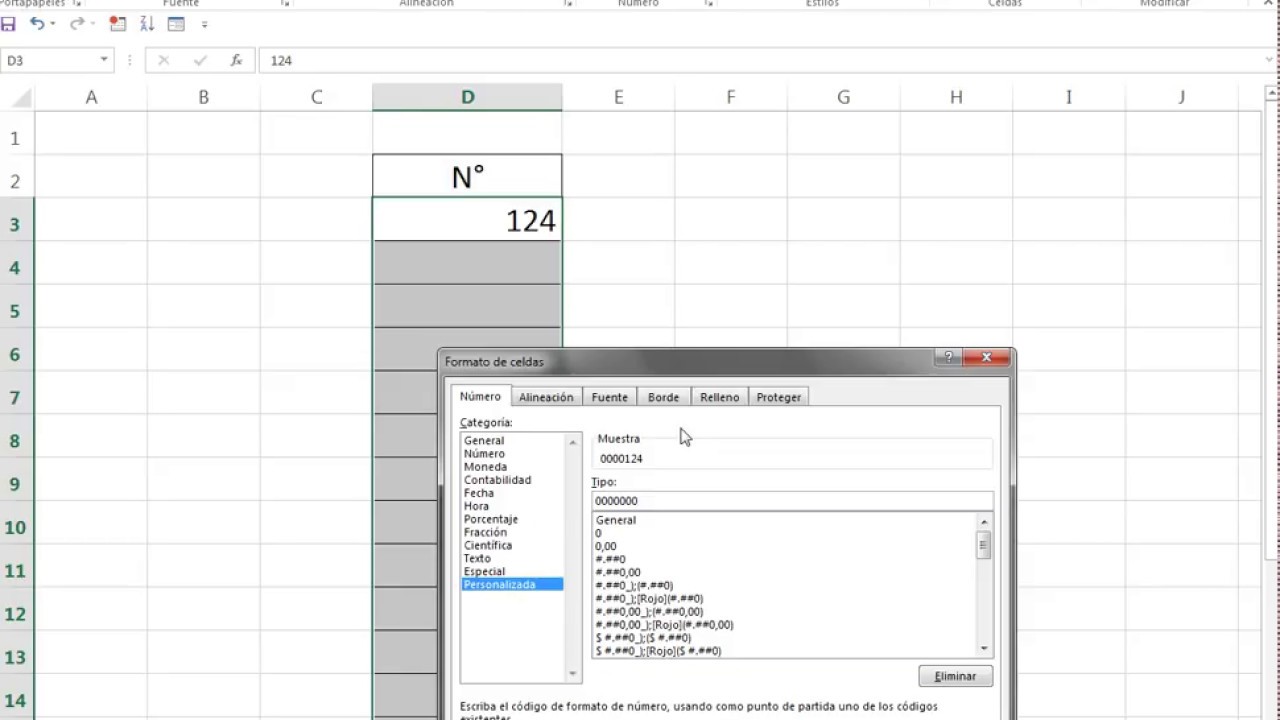Open the redo history dropdown arrow
Viewport: 1280px width, 720px height.
click(x=92, y=24)
